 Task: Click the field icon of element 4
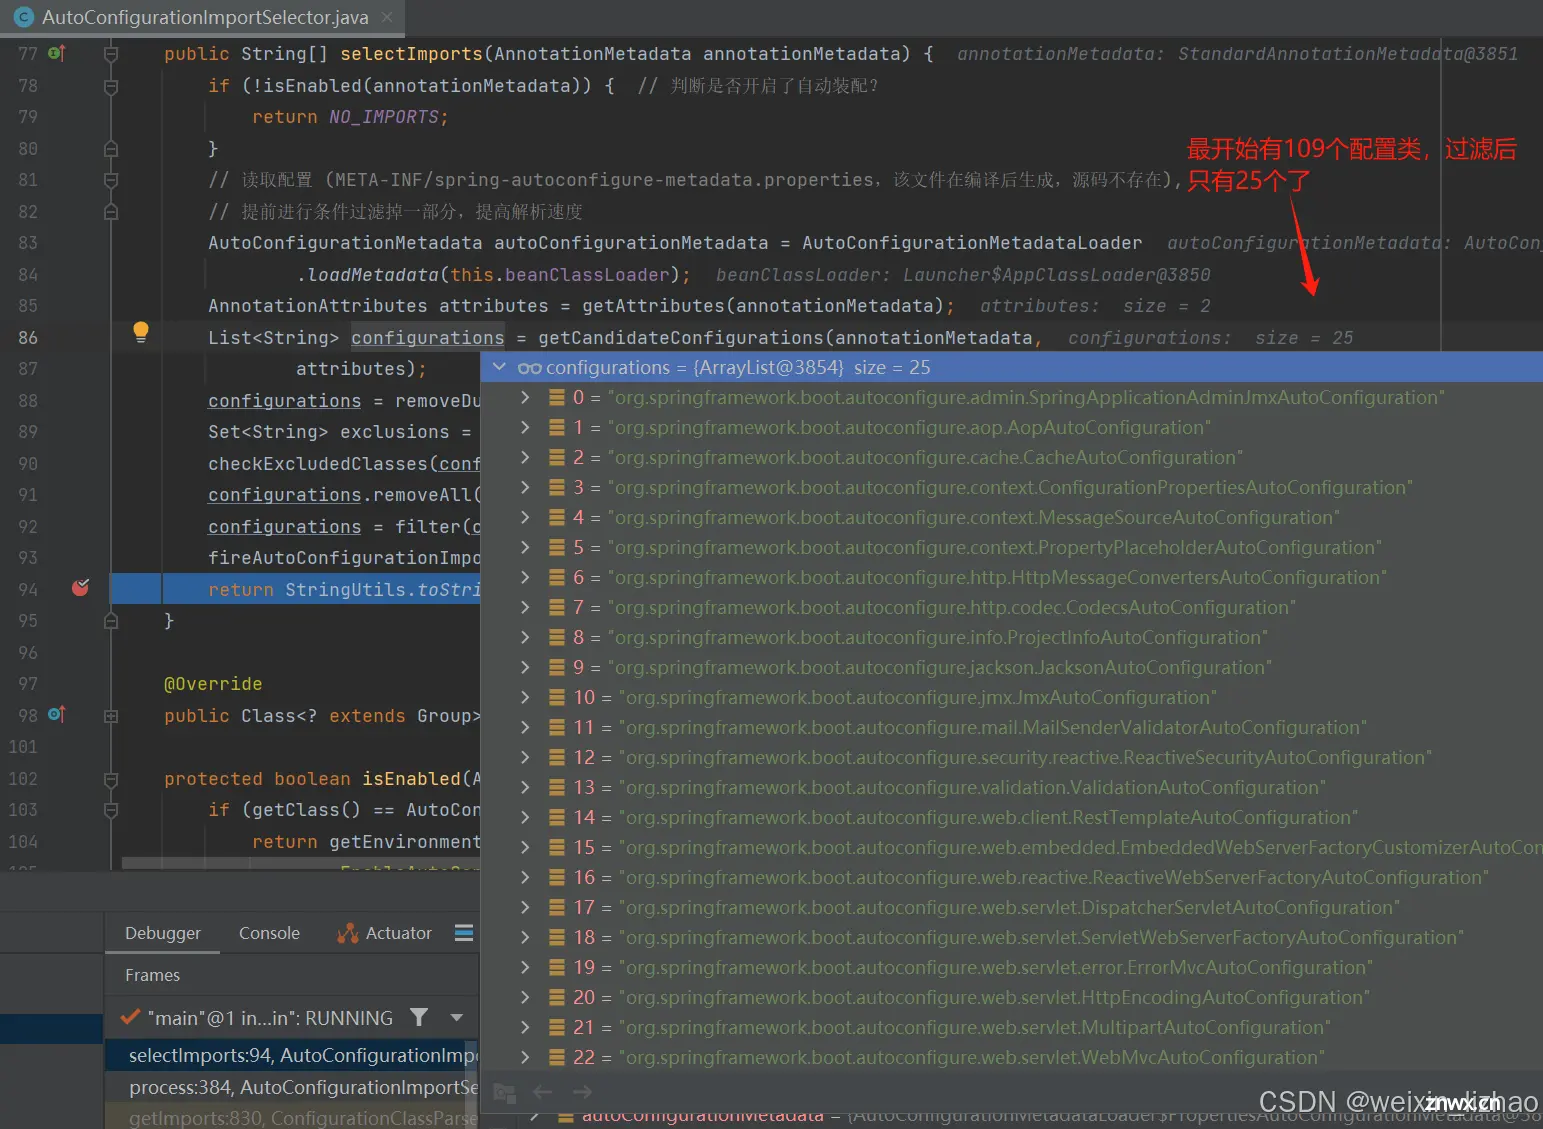click(557, 517)
